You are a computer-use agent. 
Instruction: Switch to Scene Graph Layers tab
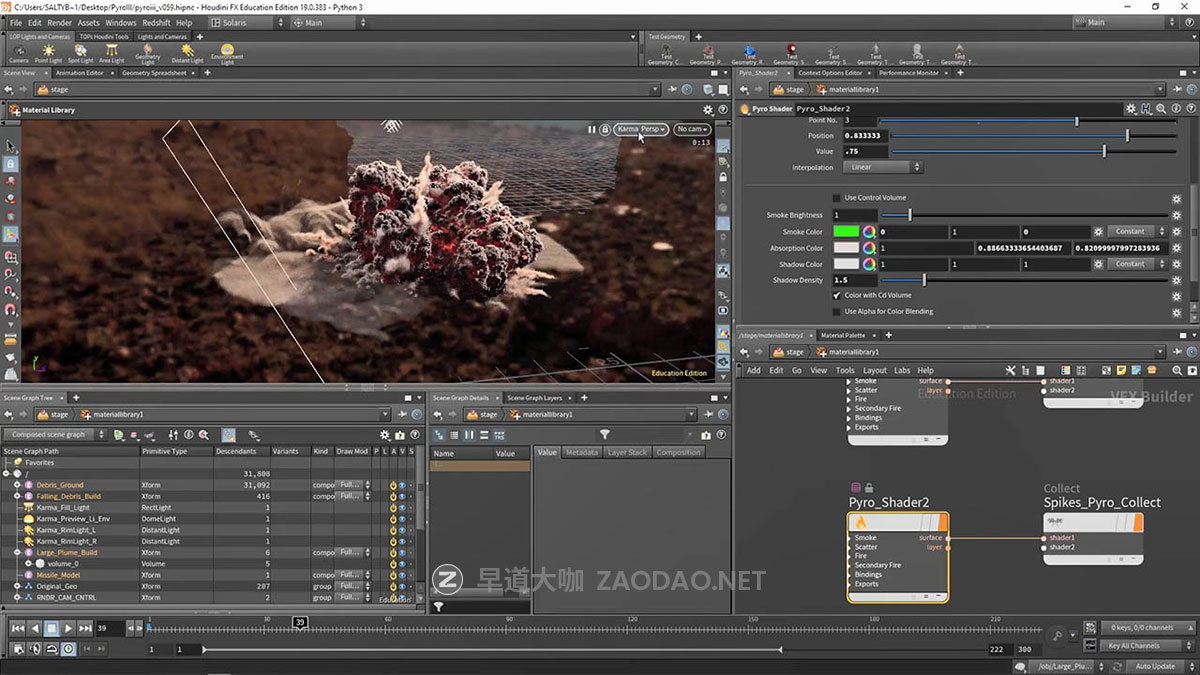pyautogui.click(x=535, y=398)
